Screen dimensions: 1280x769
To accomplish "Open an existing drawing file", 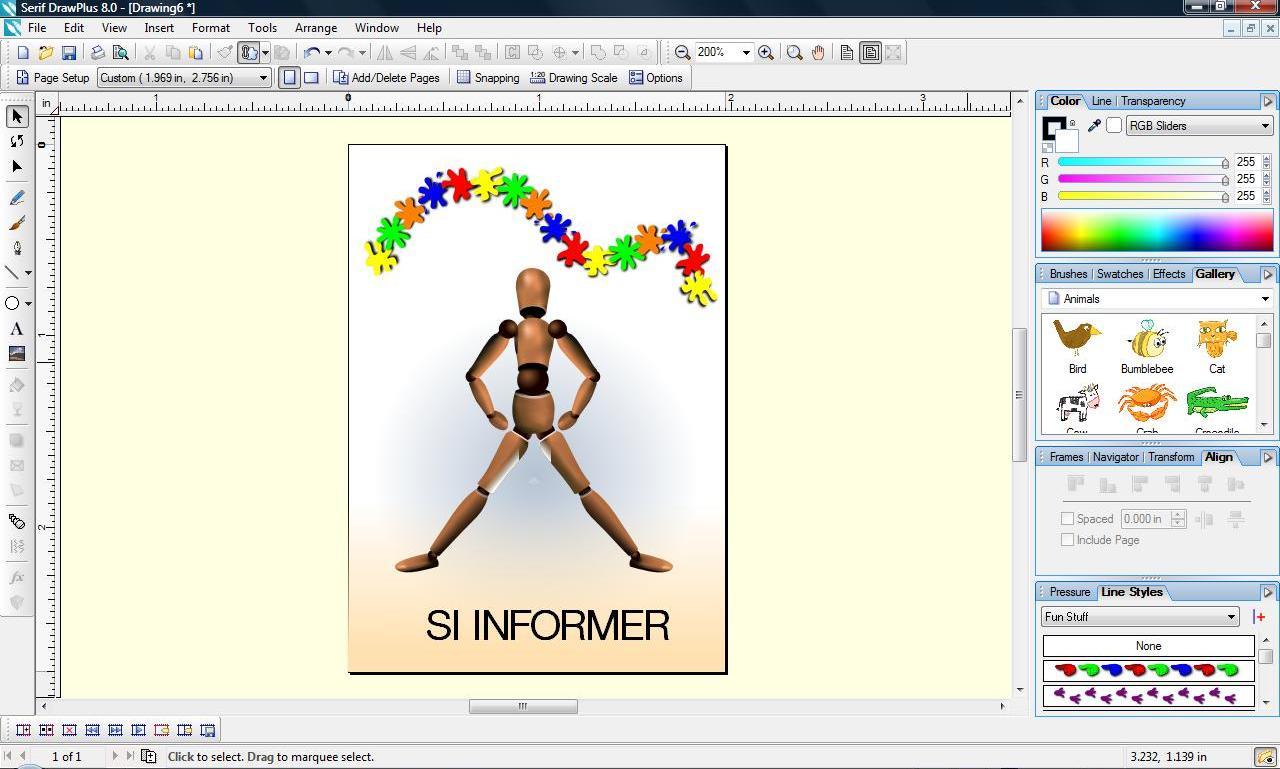I will click(x=46, y=52).
